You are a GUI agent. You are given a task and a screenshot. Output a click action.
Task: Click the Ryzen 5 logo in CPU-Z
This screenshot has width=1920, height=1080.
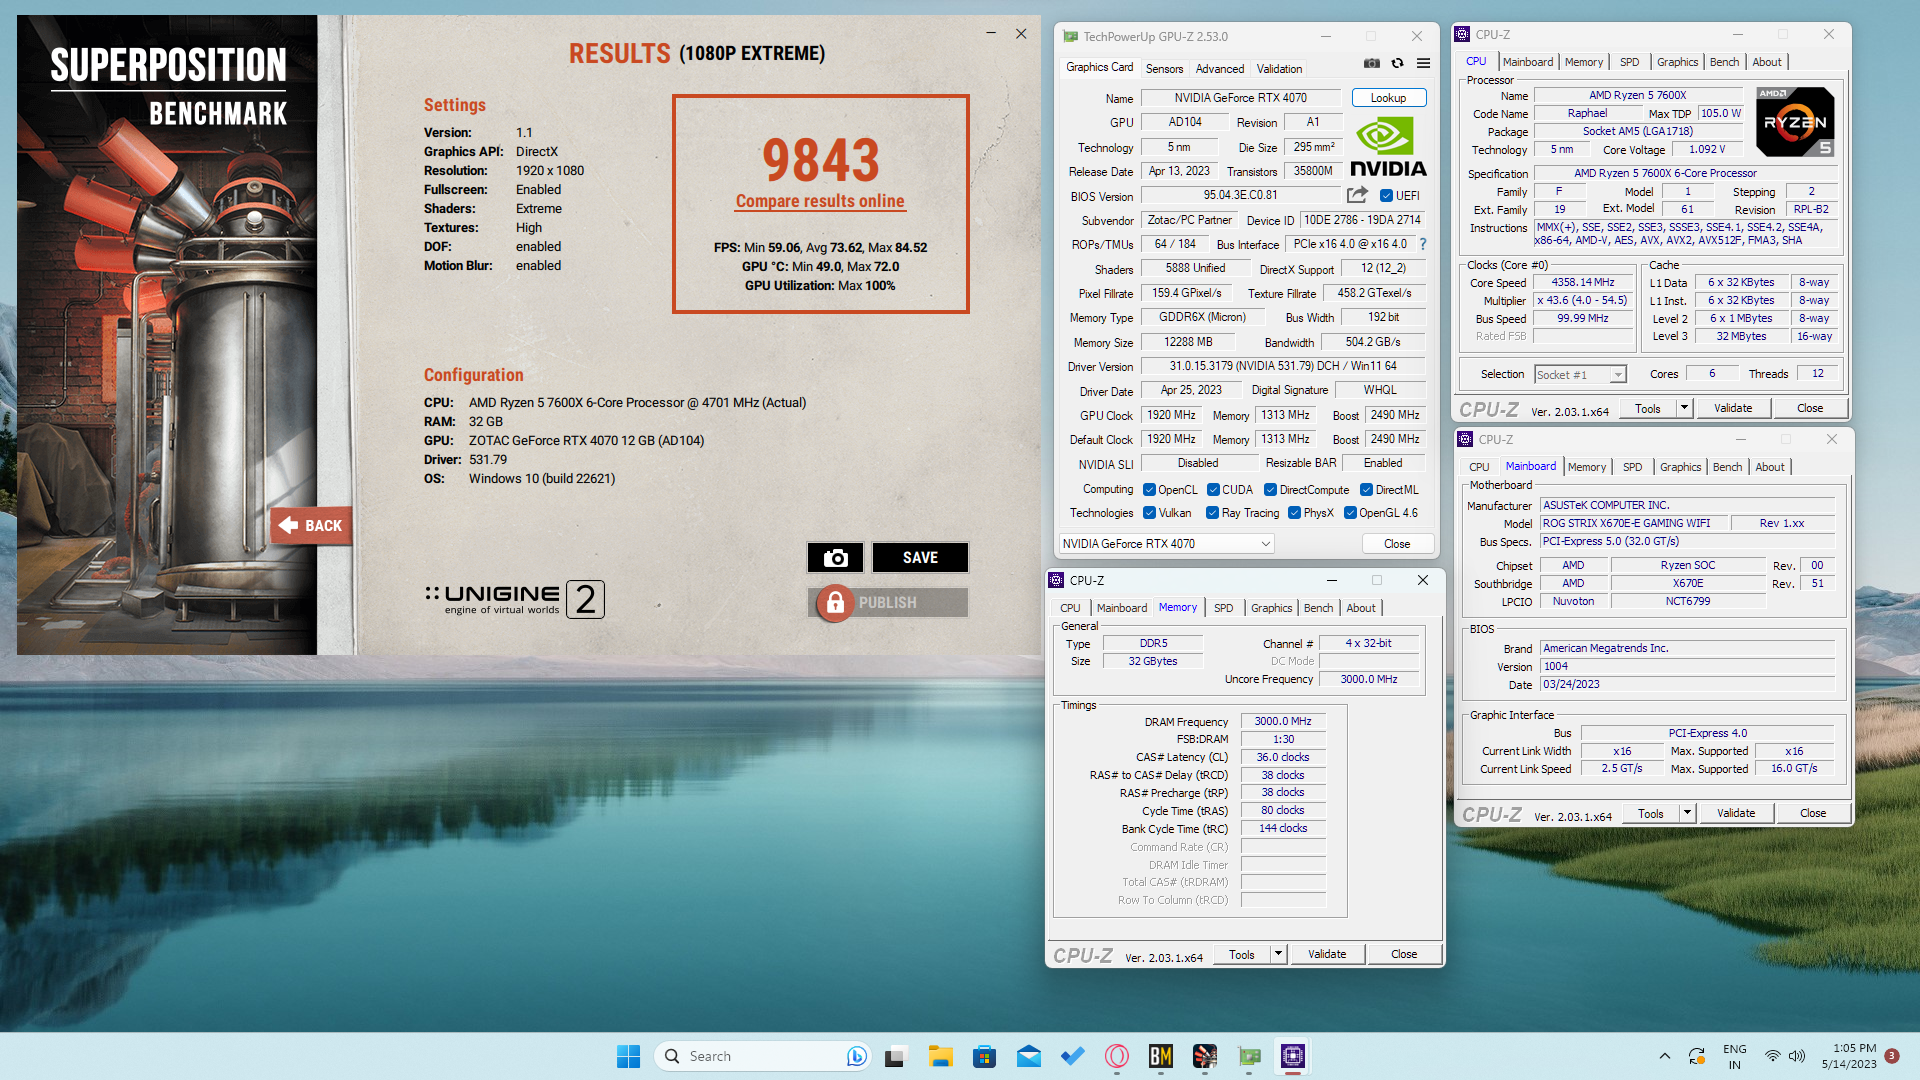point(1795,122)
